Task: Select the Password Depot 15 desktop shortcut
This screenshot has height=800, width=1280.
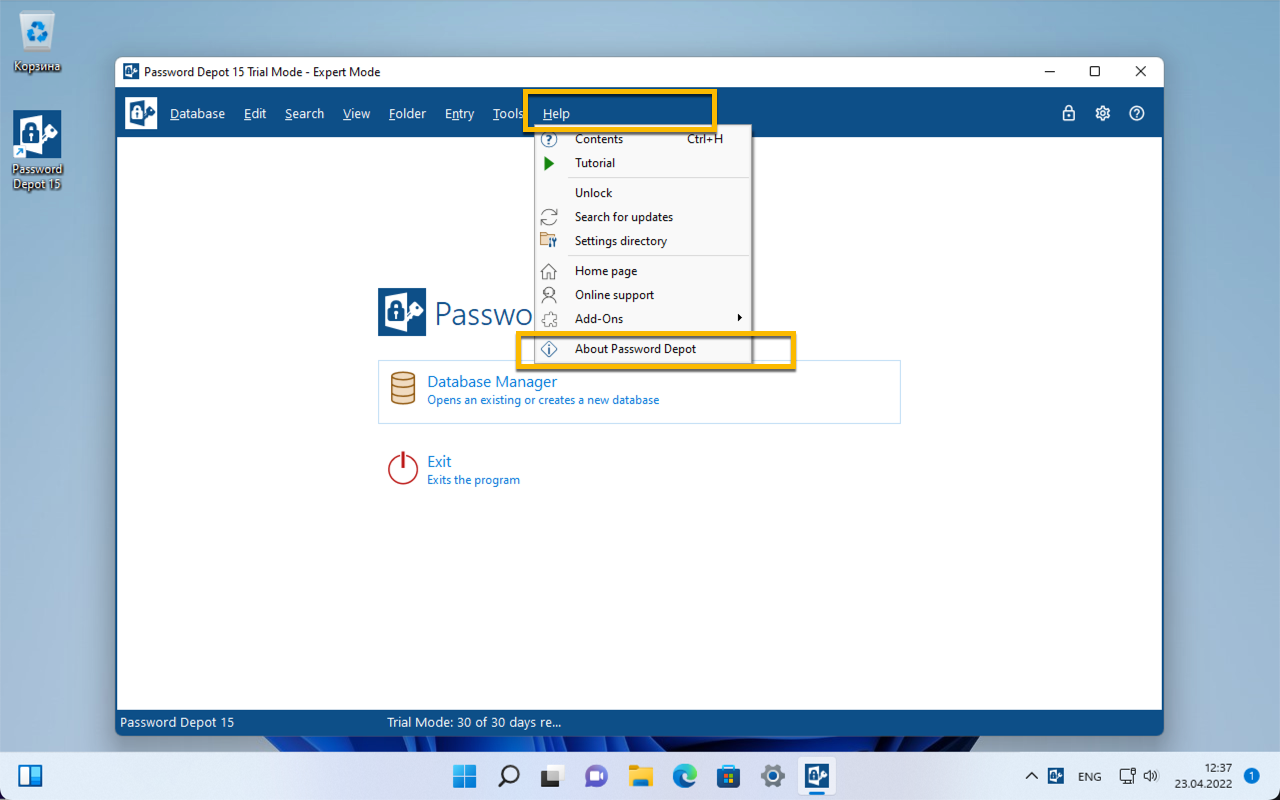Action: tap(37, 150)
